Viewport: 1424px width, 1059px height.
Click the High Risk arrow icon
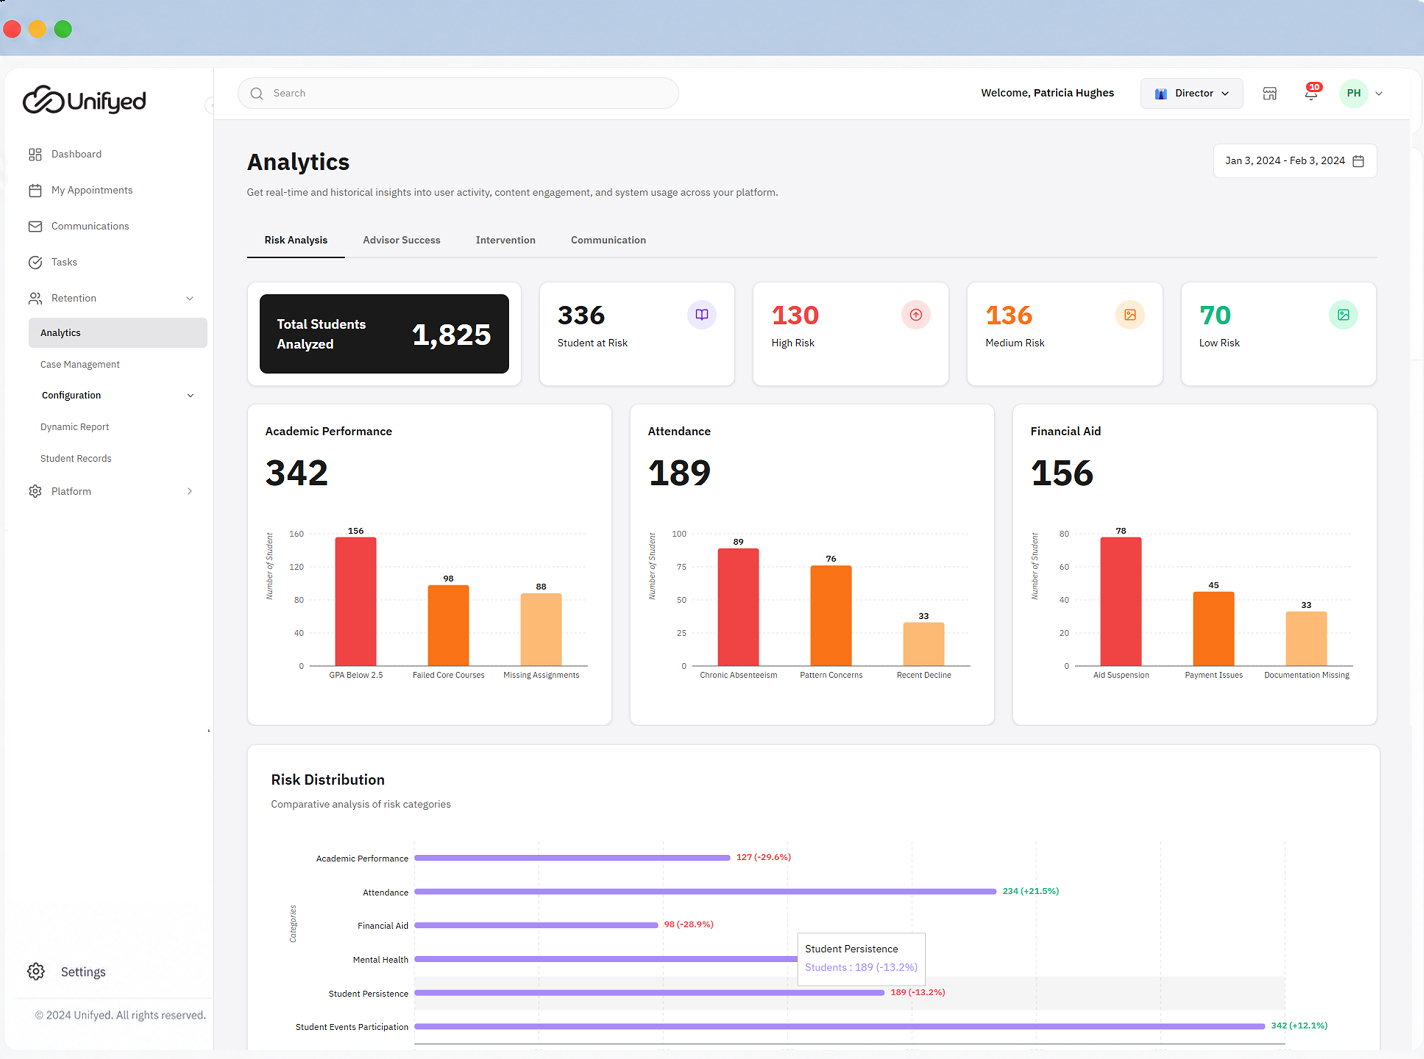(x=916, y=315)
